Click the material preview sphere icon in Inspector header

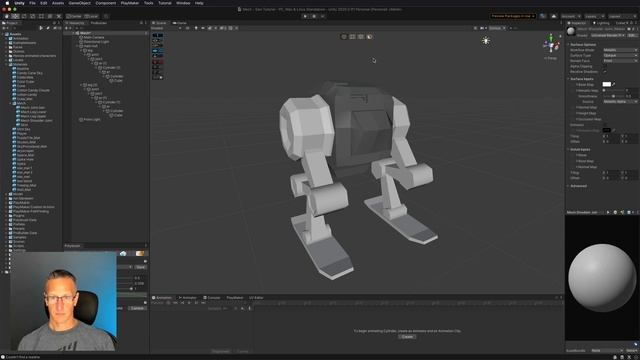[571, 31]
